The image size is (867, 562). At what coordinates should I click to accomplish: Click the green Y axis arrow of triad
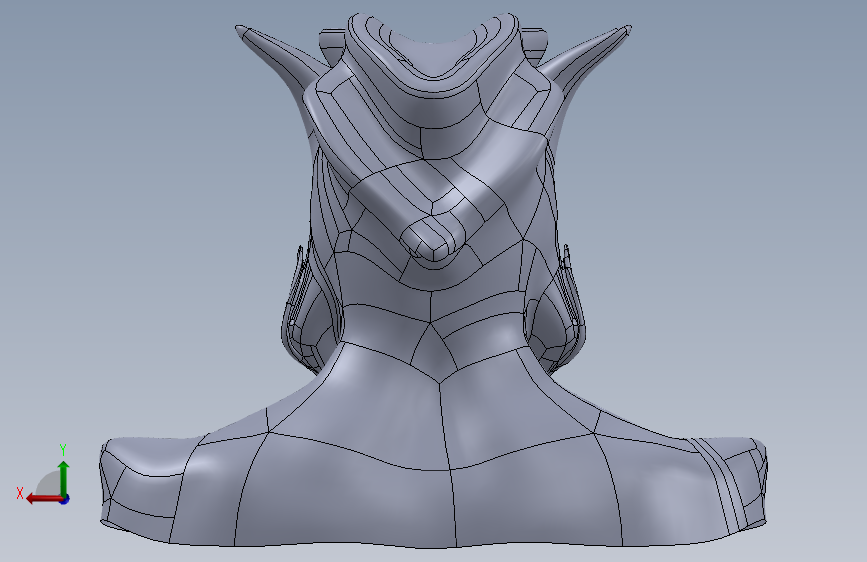pos(64,479)
